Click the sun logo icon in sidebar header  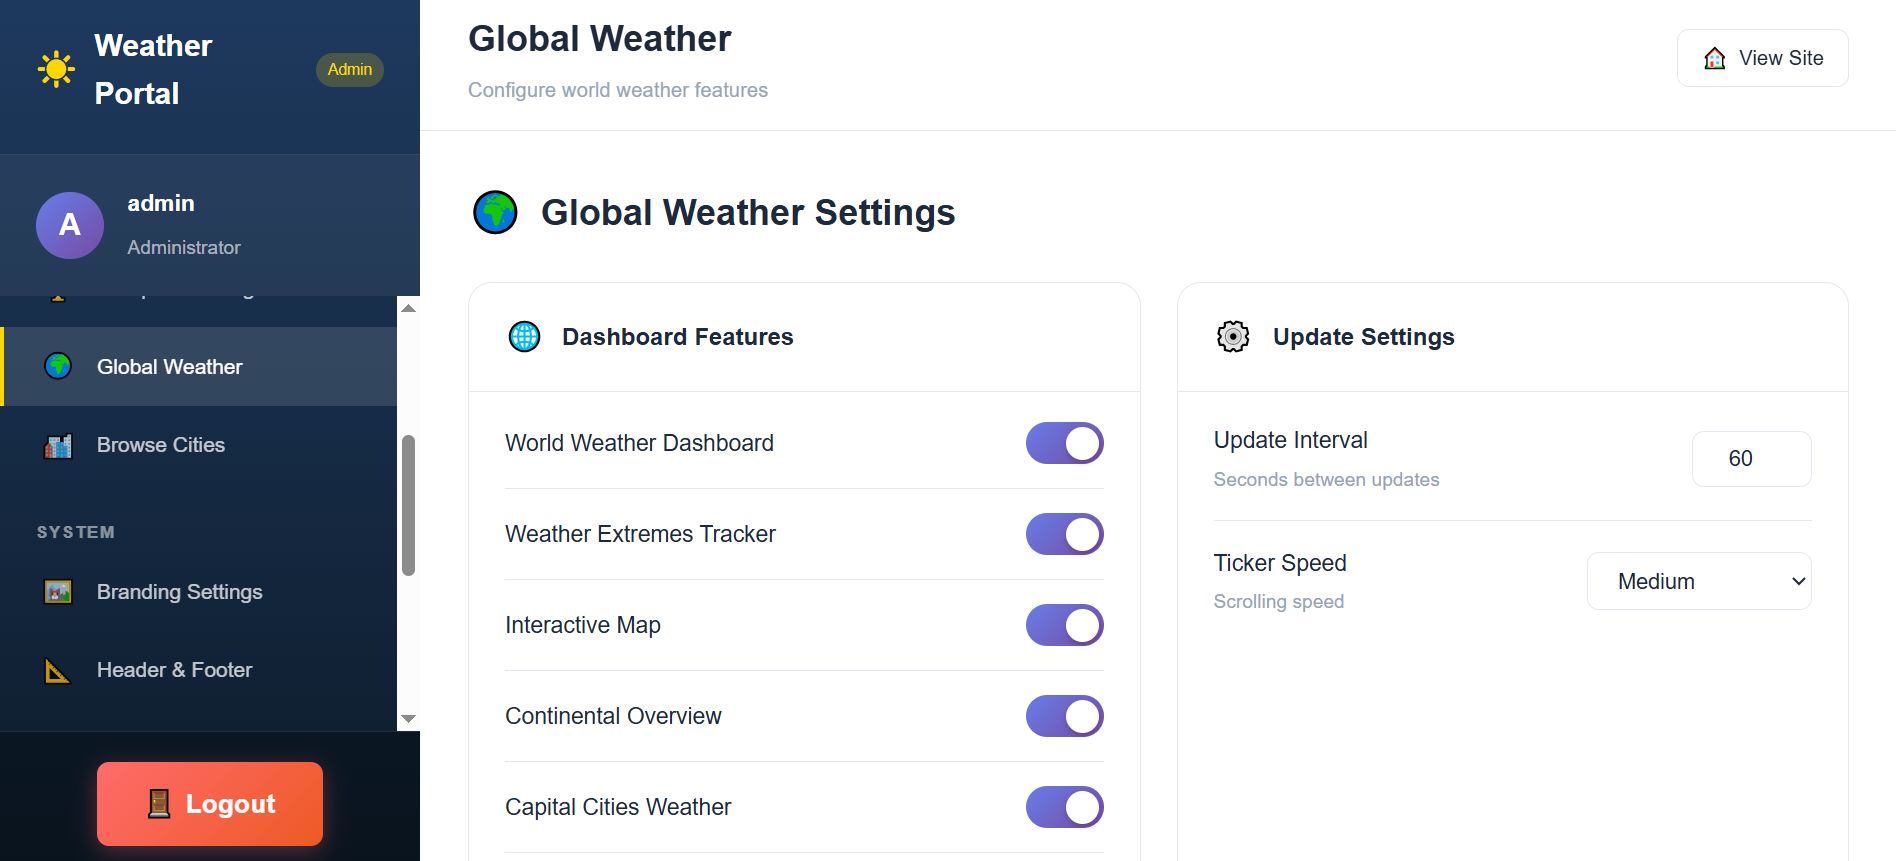pyautogui.click(x=56, y=69)
